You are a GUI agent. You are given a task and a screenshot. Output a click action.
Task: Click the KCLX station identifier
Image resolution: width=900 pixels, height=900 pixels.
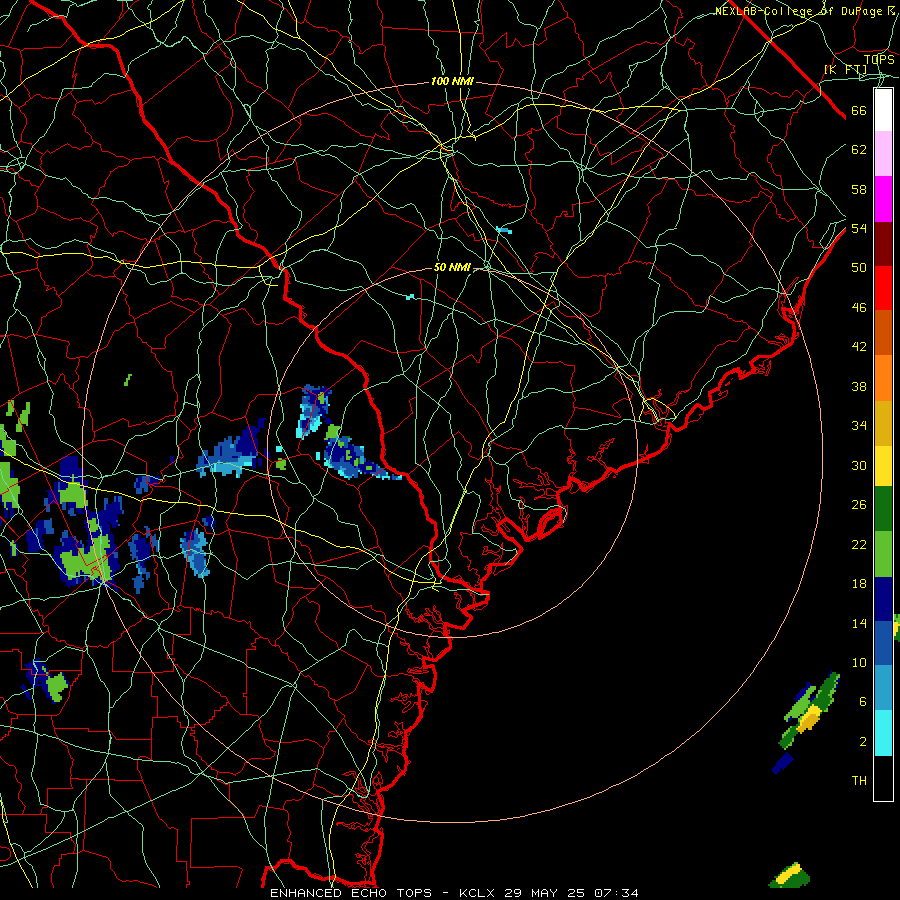click(x=479, y=893)
